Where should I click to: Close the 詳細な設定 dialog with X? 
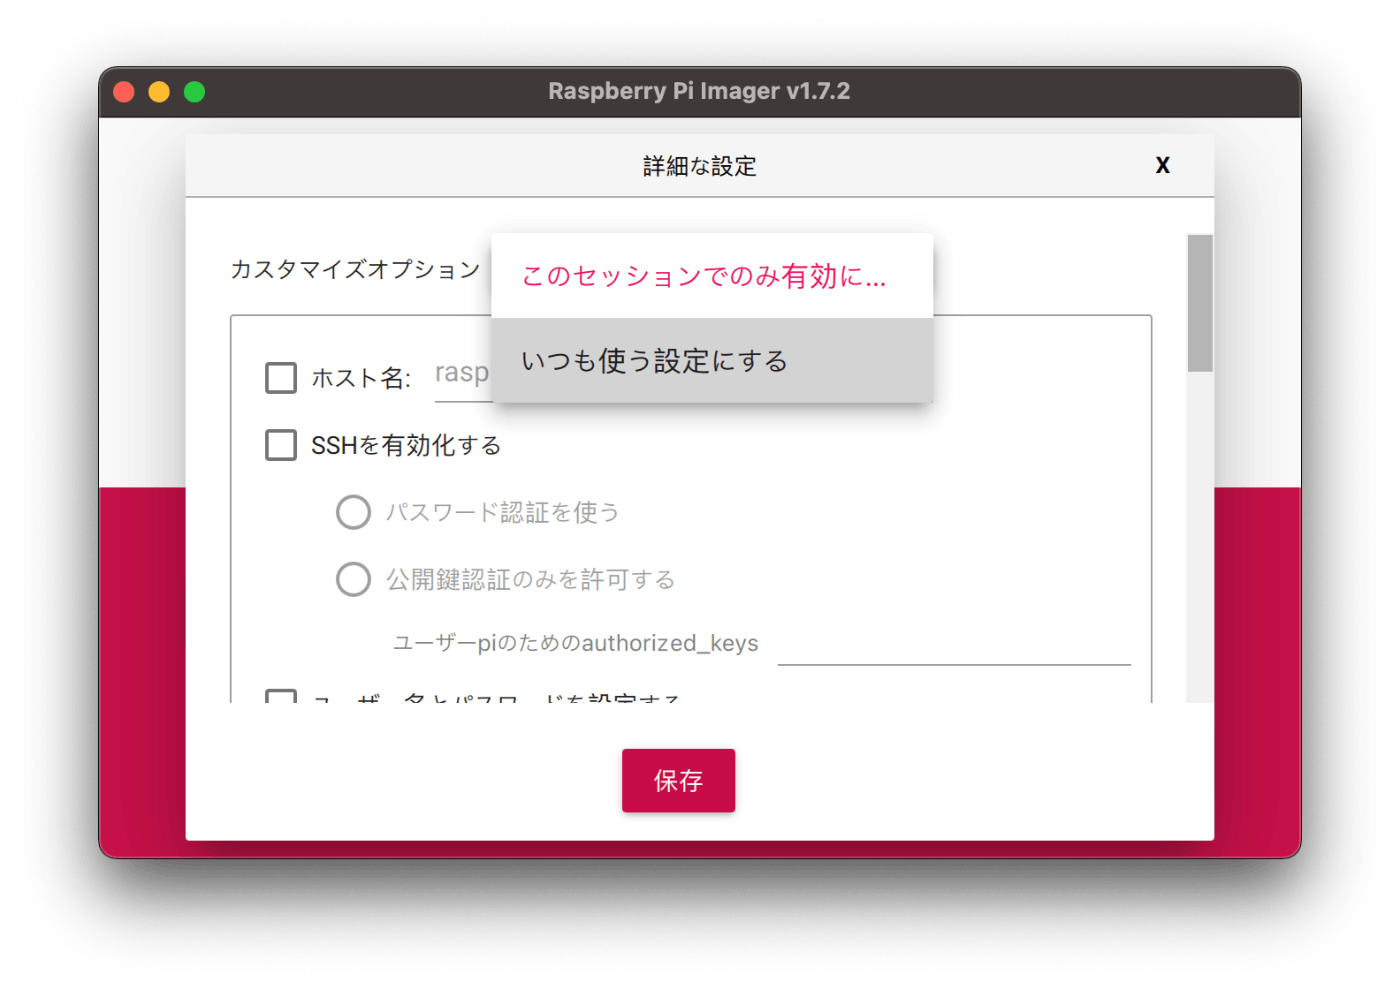(x=1162, y=165)
